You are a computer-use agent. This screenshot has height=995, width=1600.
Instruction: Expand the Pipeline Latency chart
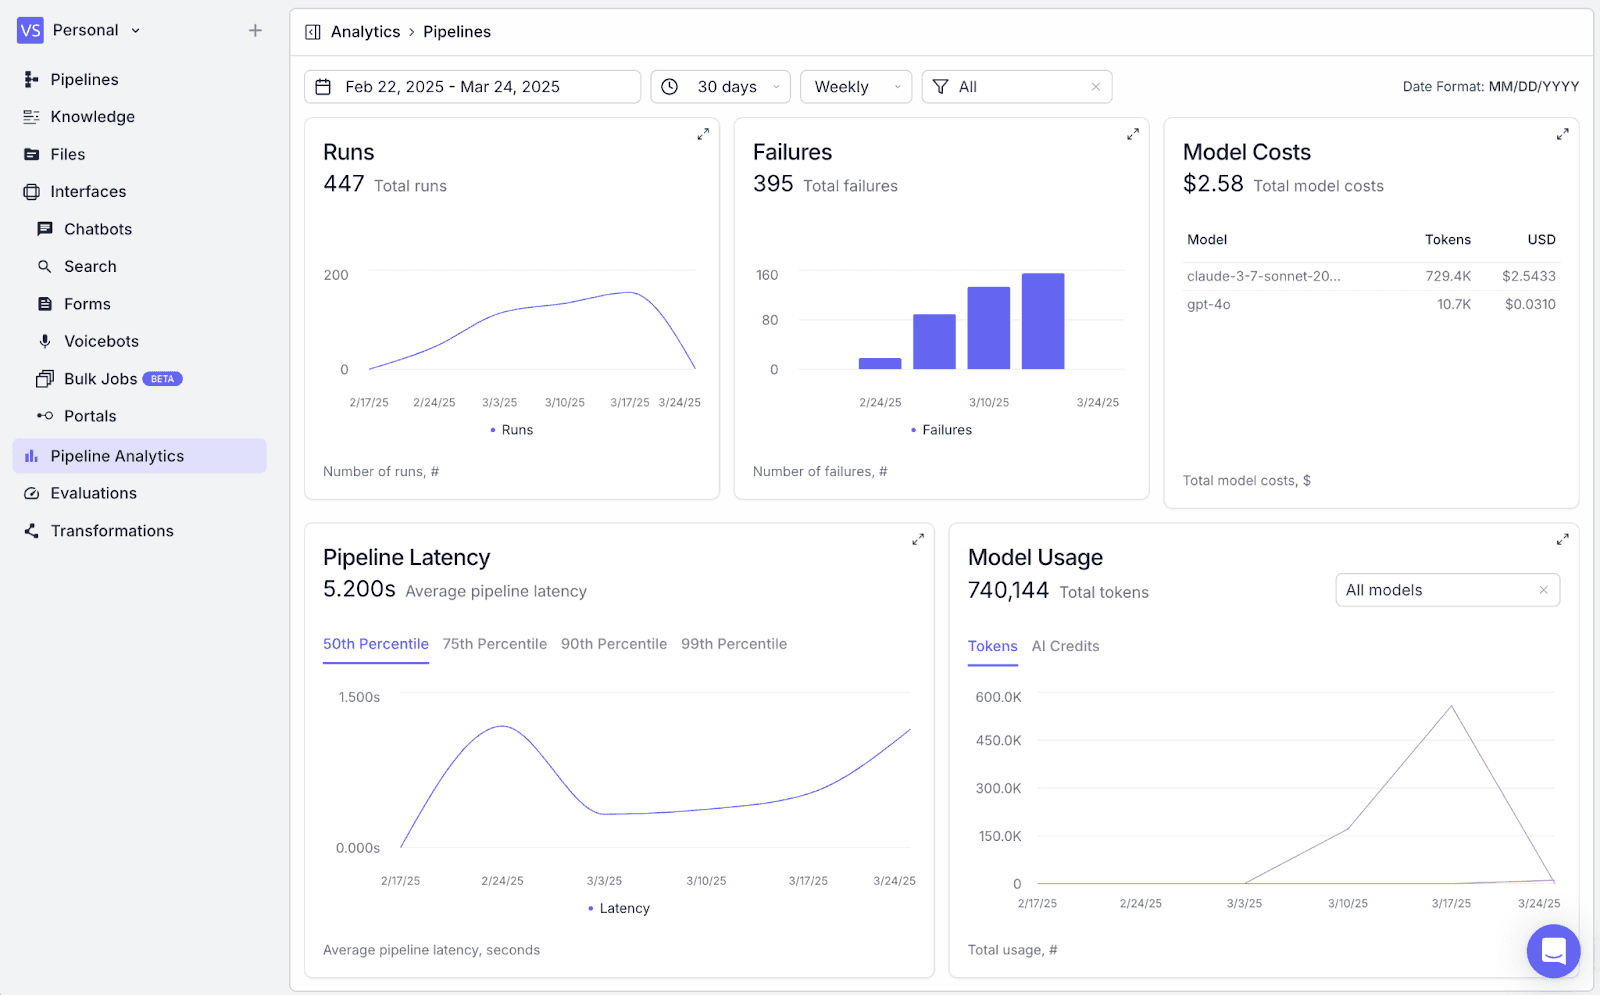click(x=918, y=539)
